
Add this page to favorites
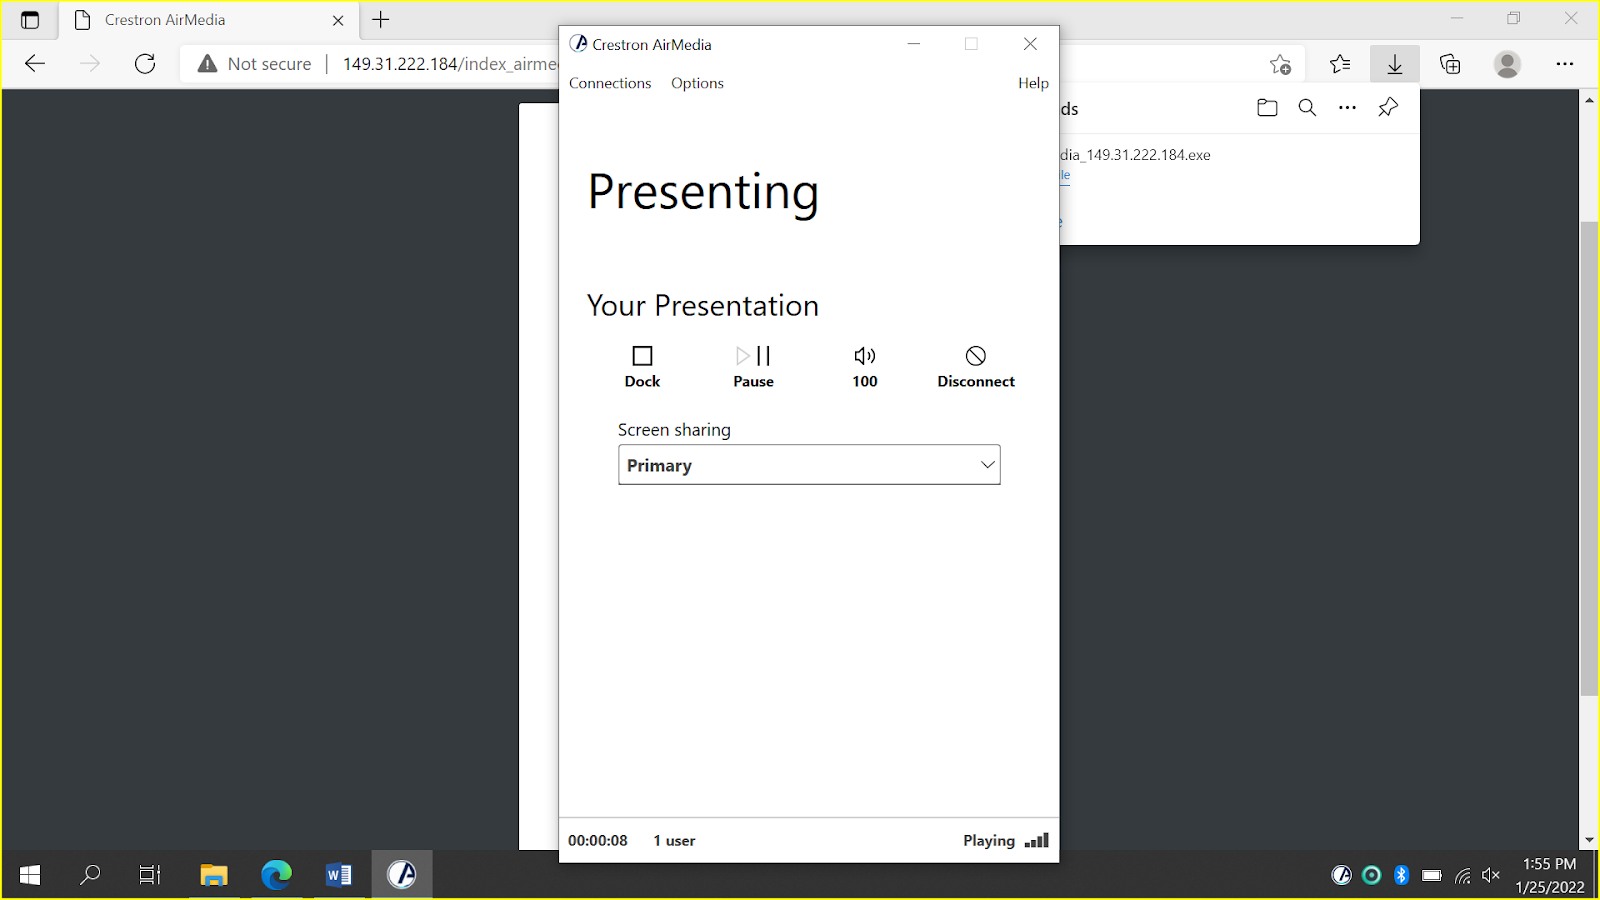click(1280, 64)
